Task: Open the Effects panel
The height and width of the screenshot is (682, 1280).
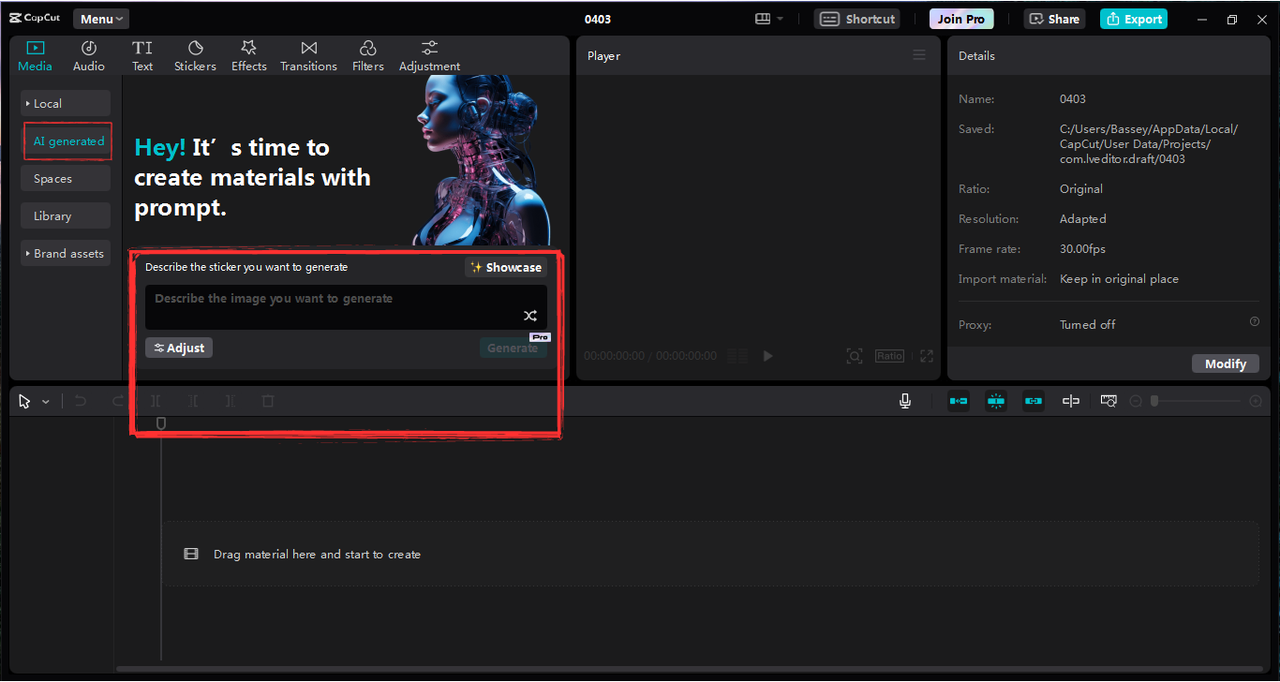Action: [x=248, y=55]
